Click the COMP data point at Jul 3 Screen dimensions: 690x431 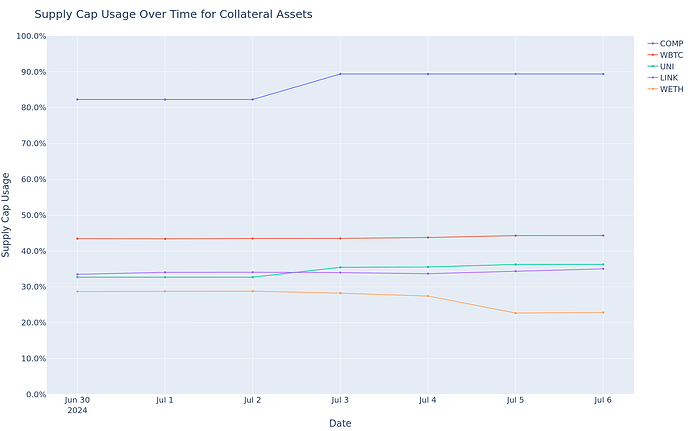coord(340,74)
